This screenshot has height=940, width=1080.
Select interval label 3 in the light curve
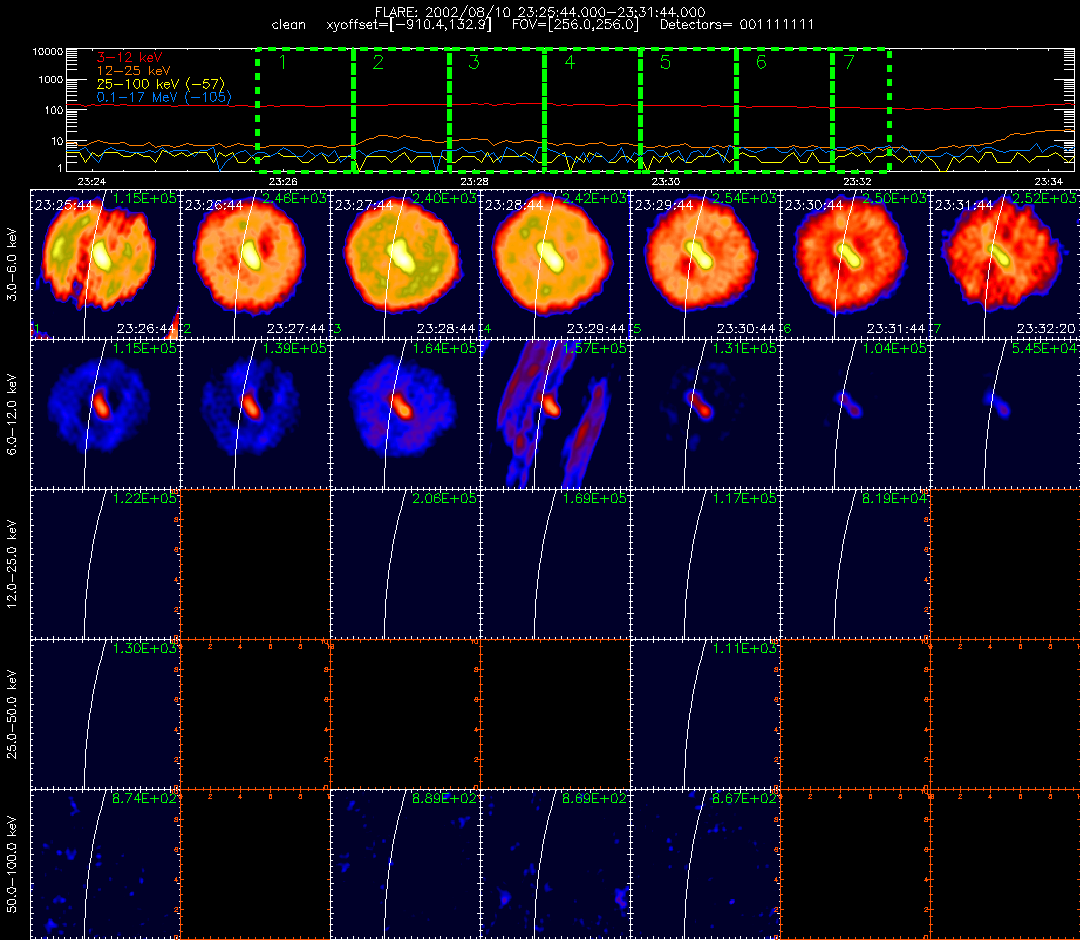pos(473,62)
